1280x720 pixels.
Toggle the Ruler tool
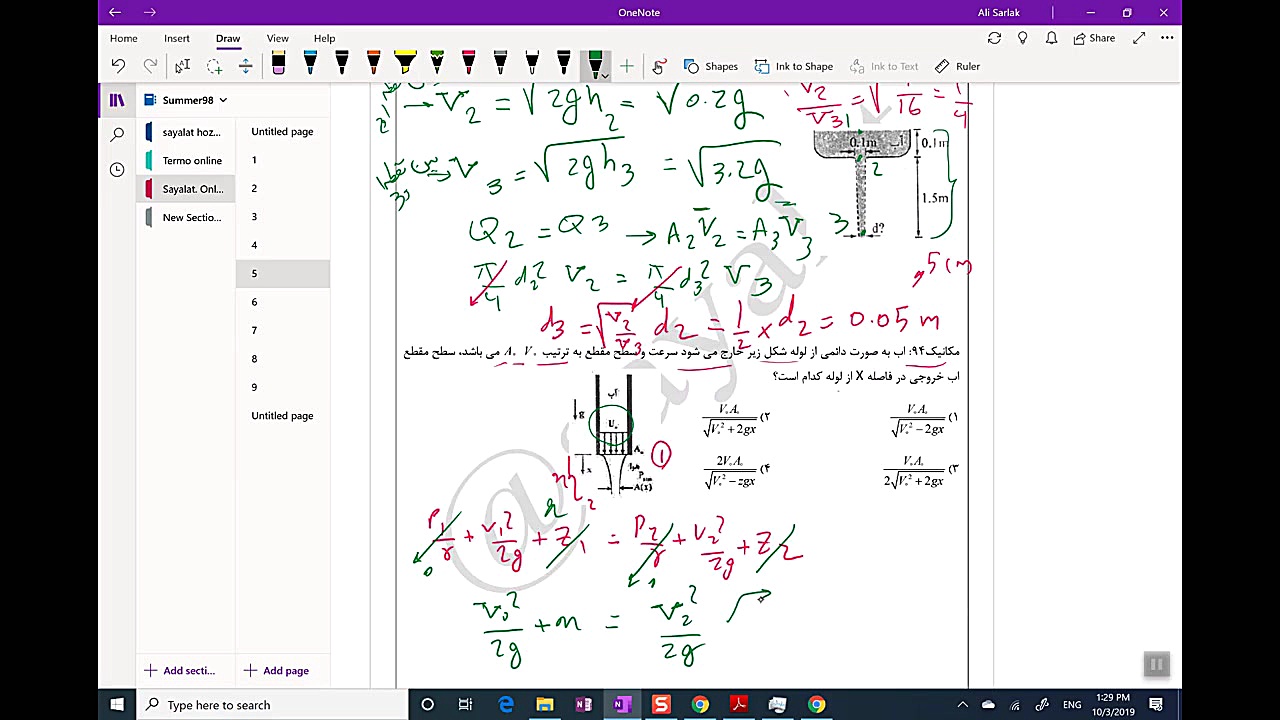(x=957, y=66)
